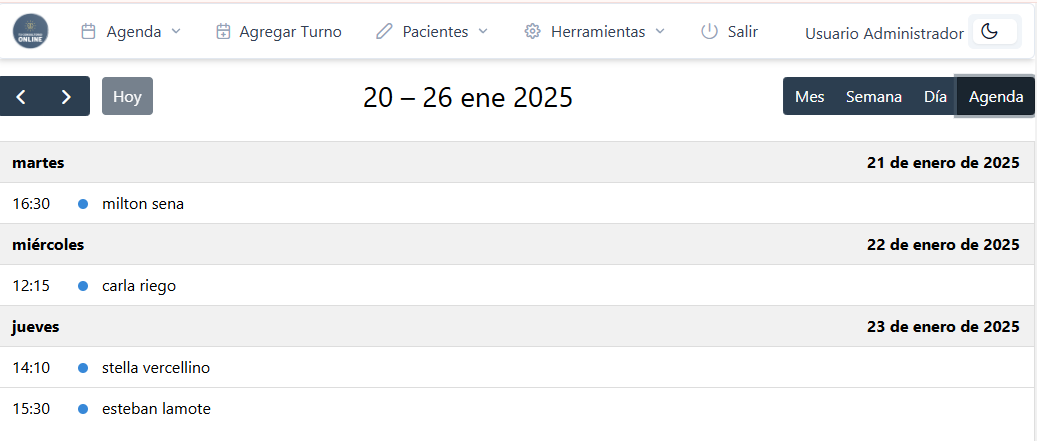The width and height of the screenshot is (1037, 441).
Task: Switch to the Semana view
Action: pyautogui.click(x=874, y=96)
